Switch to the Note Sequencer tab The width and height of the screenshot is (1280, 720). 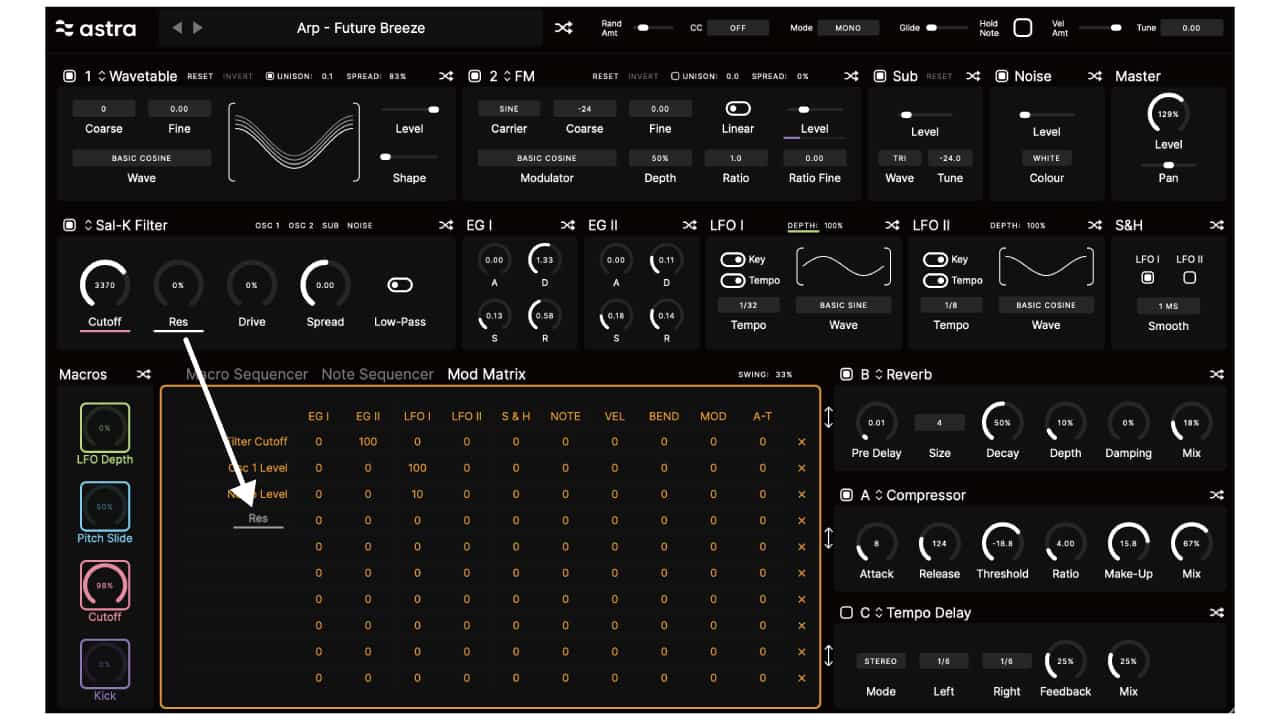tap(377, 374)
